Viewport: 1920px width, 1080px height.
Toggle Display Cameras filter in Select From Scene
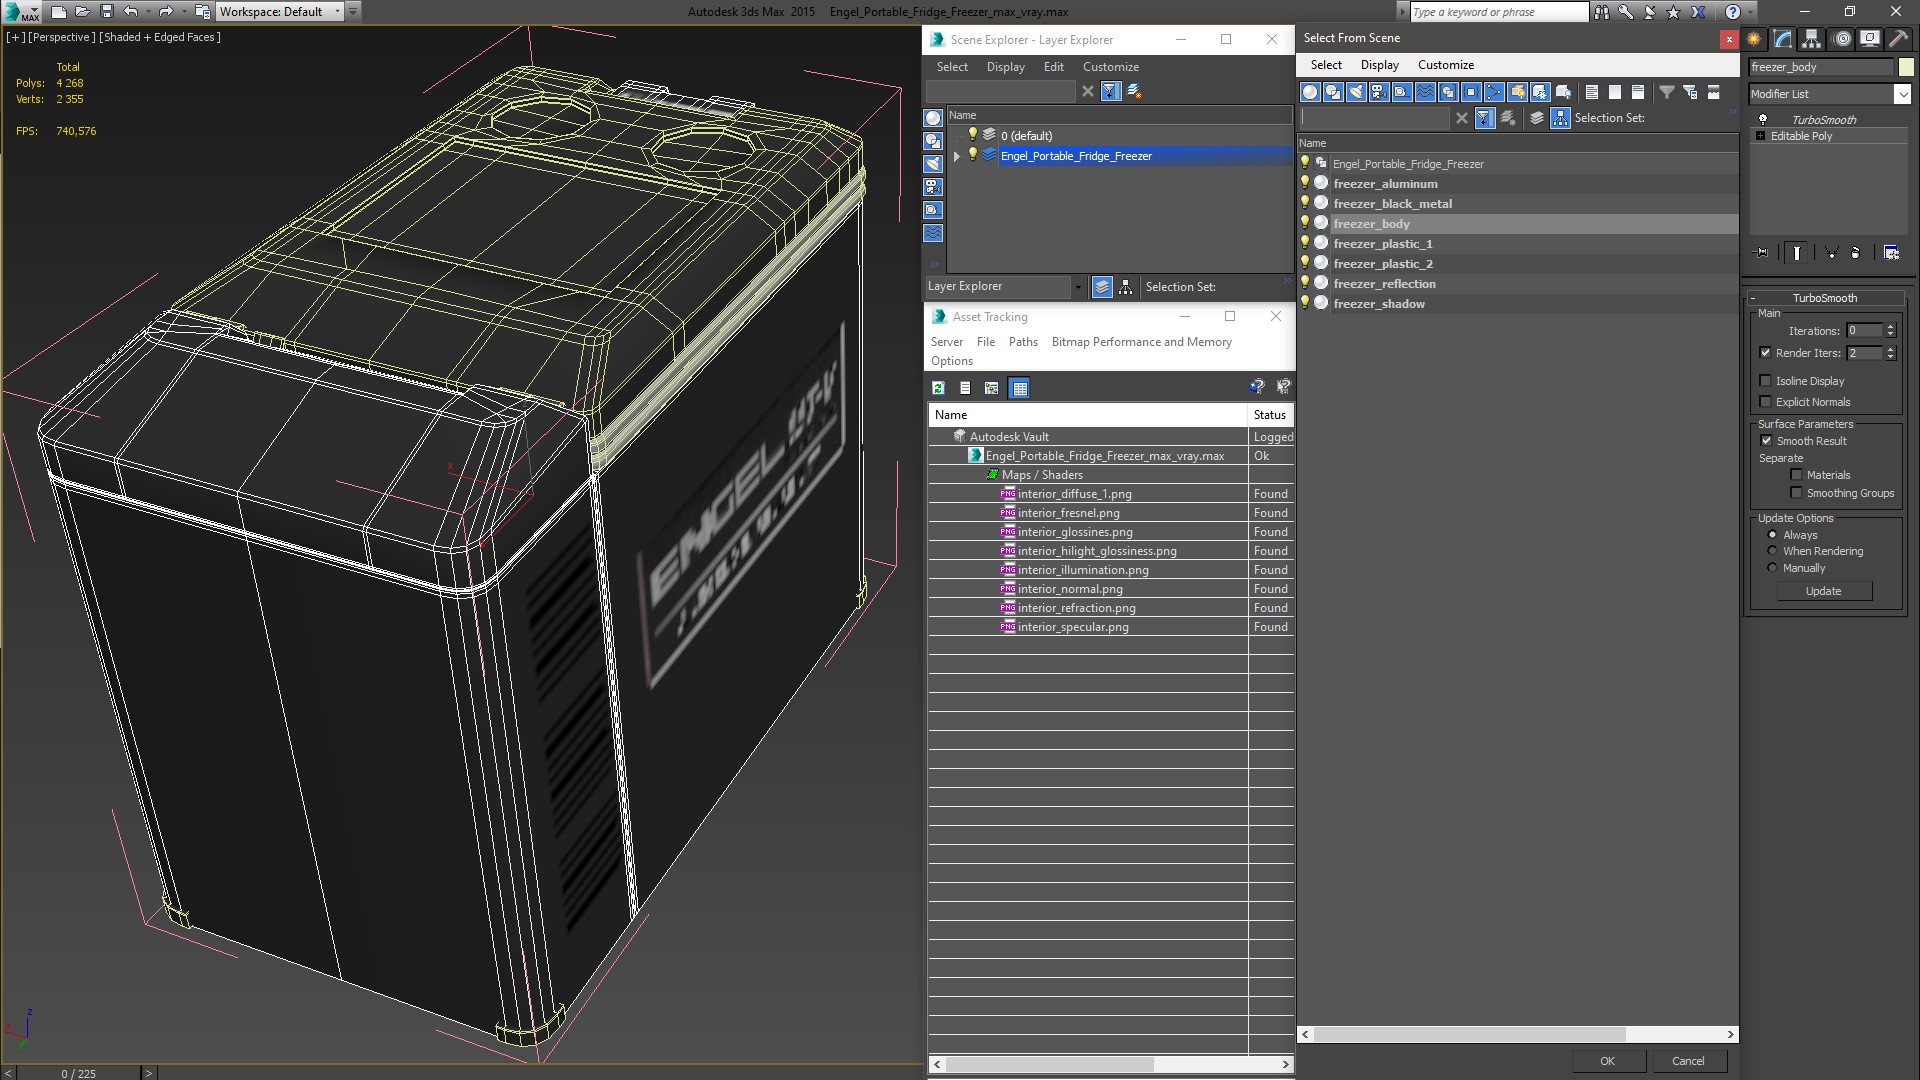click(x=1379, y=92)
